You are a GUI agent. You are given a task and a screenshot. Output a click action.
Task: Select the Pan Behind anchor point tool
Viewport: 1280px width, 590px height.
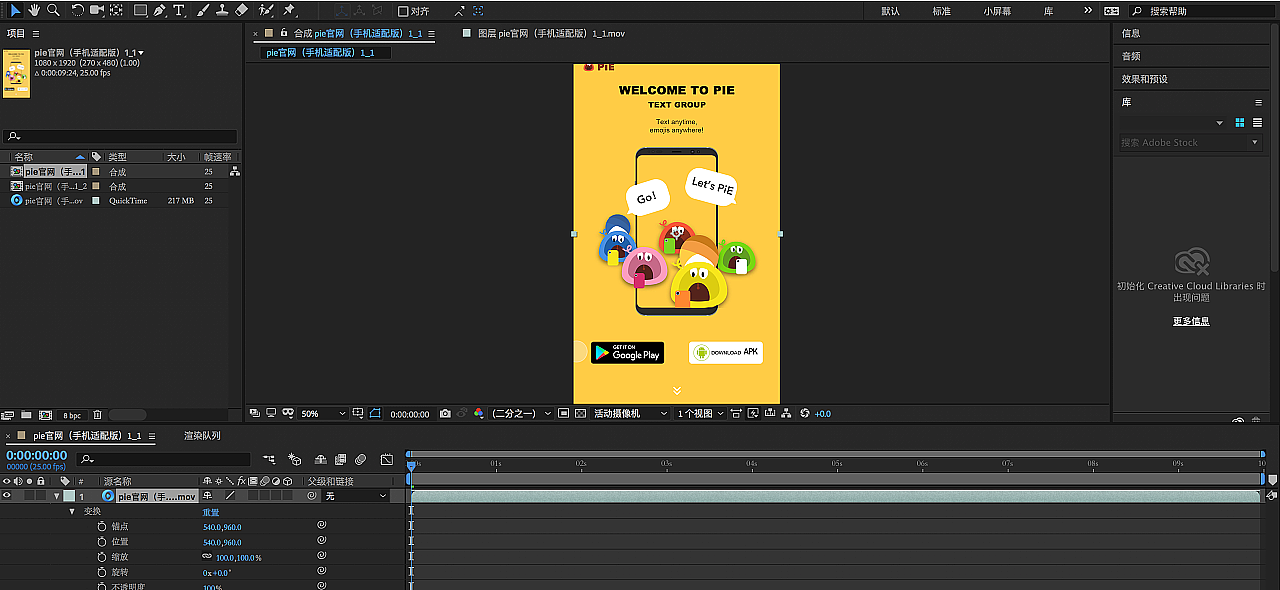(x=117, y=10)
